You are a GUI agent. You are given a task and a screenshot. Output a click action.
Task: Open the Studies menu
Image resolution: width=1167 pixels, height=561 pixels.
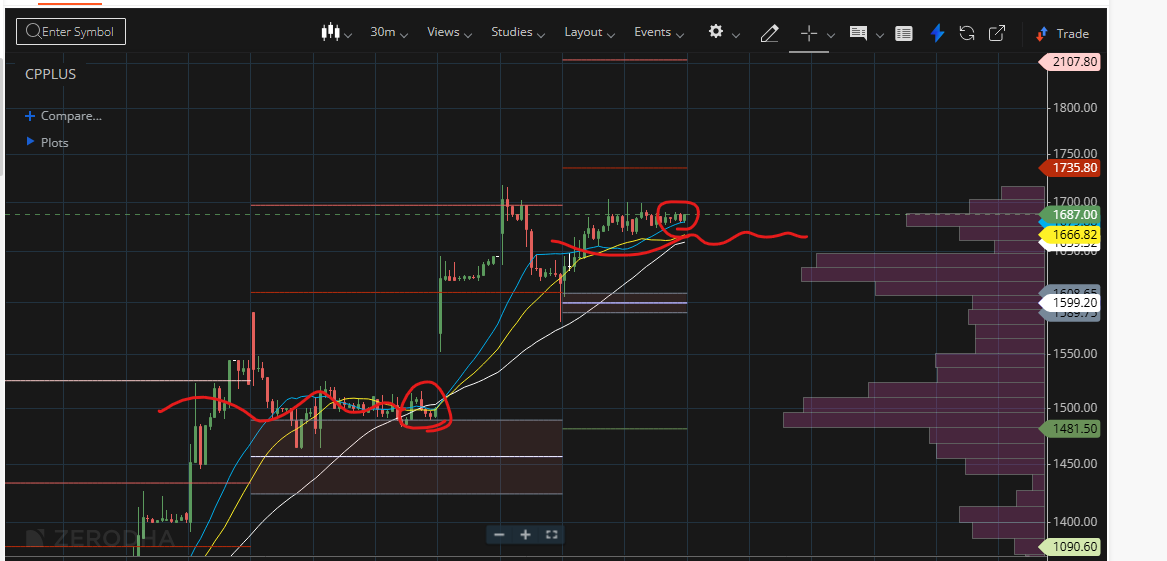518,32
